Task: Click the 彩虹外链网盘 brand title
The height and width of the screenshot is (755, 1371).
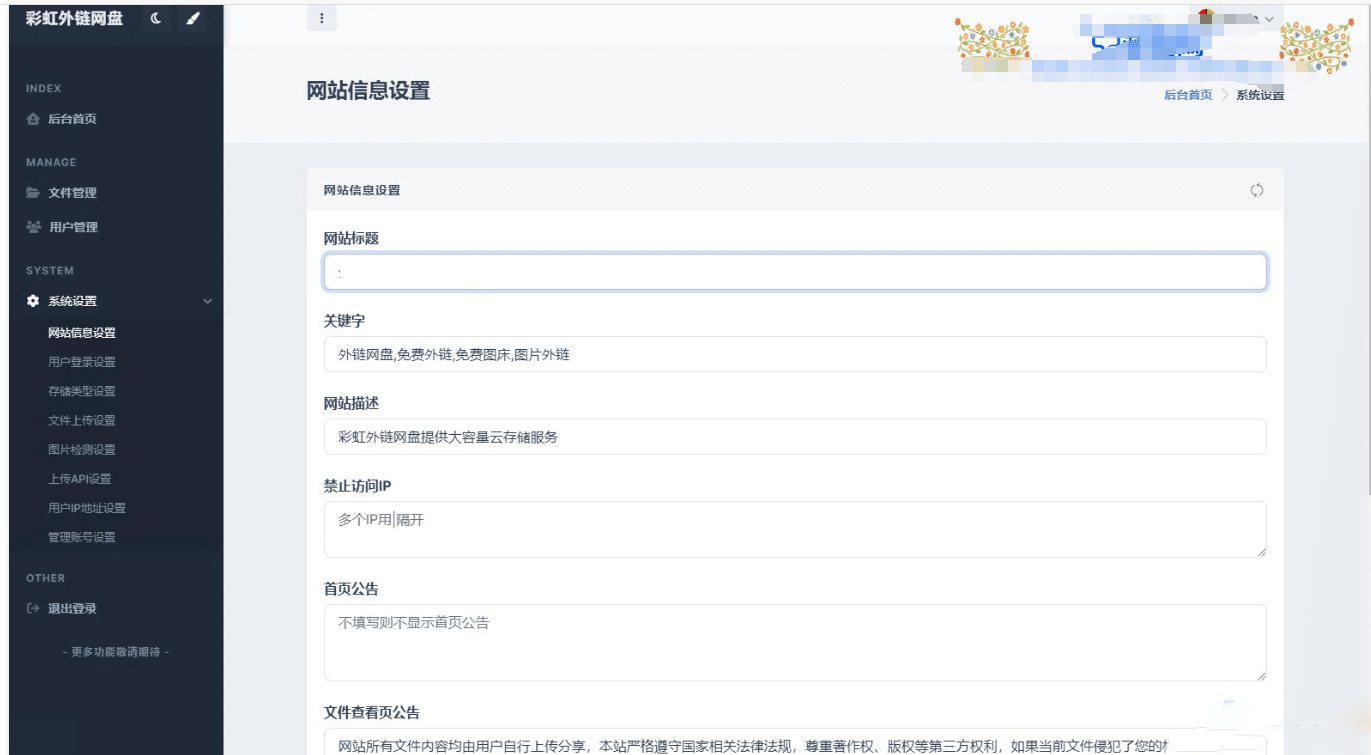Action: [x=74, y=18]
